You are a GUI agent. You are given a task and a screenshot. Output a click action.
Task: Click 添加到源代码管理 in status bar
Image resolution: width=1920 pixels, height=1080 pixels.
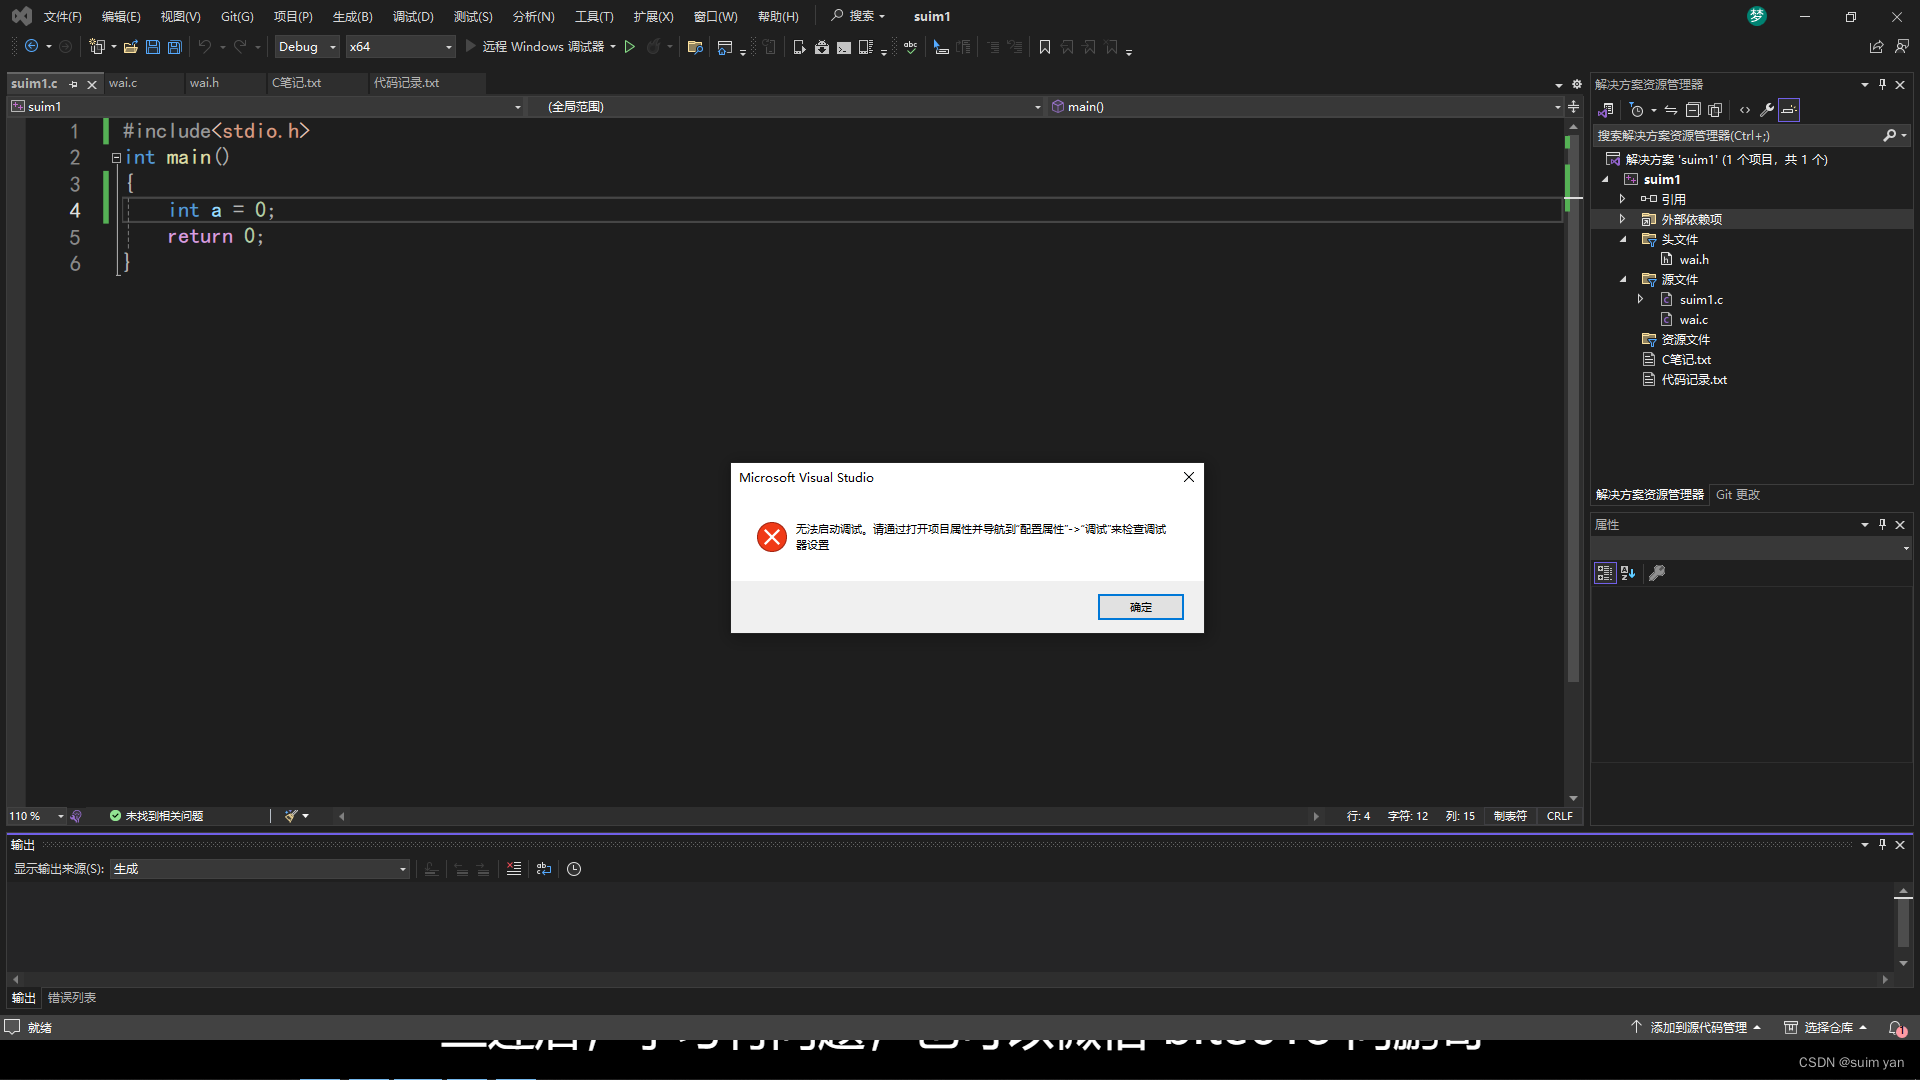click(x=1697, y=1027)
